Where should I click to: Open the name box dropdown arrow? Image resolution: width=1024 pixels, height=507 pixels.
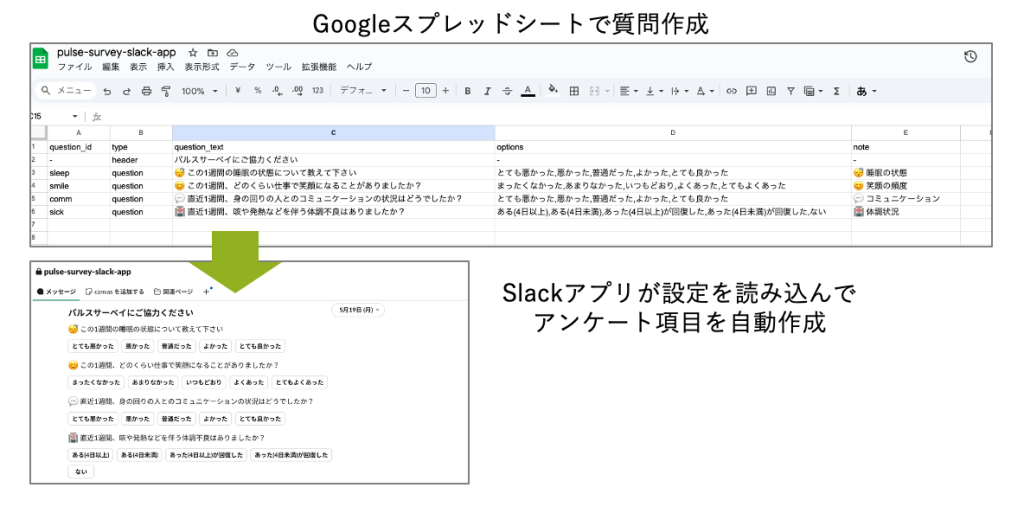coord(75,116)
